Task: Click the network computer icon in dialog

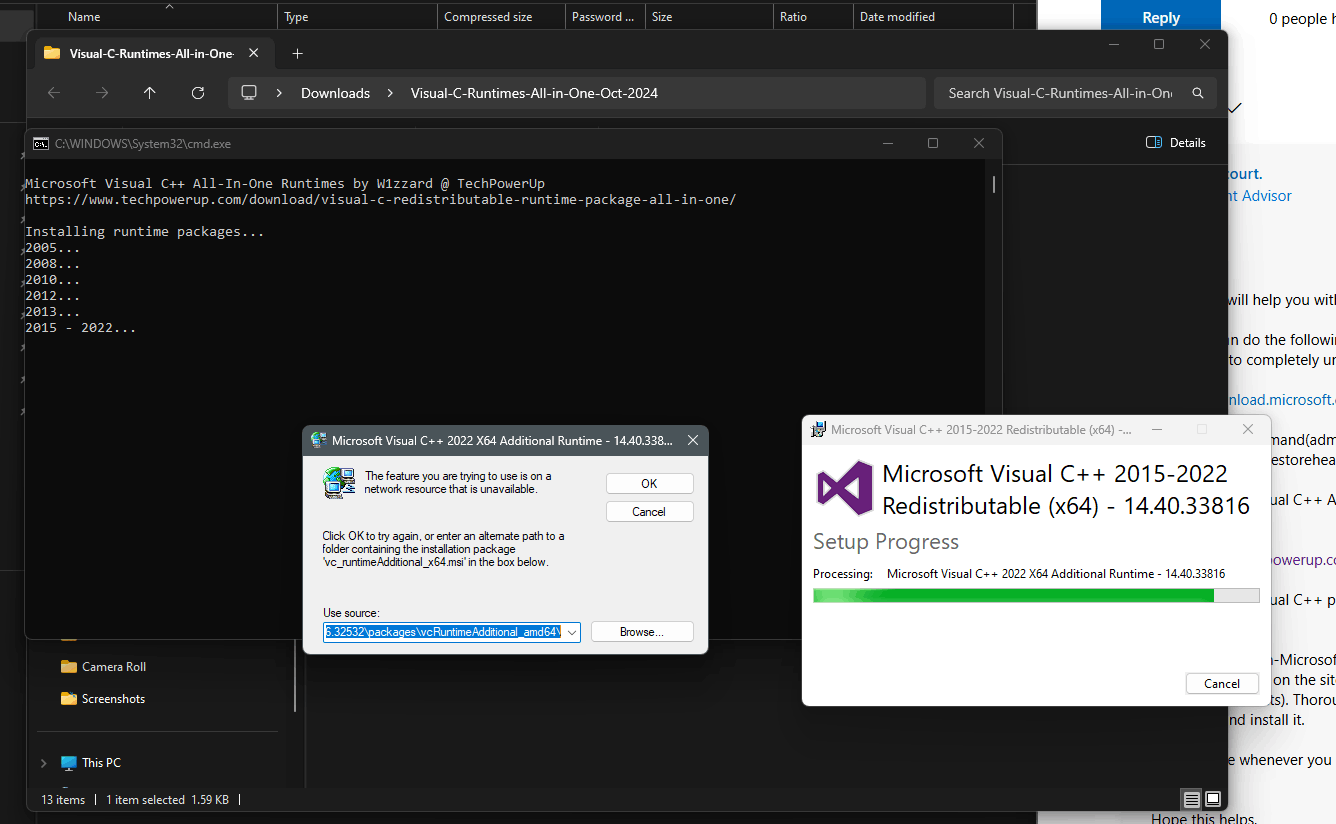Action: click(338, 483)
